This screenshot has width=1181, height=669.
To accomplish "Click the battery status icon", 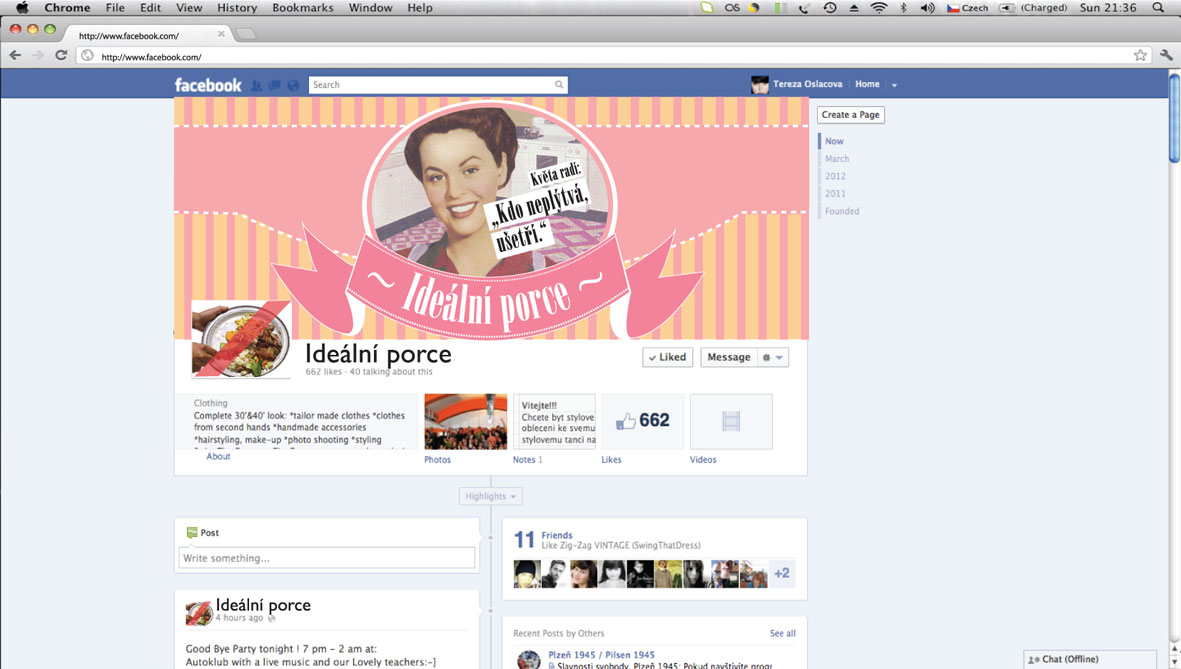I will [x=1007, y=8].
